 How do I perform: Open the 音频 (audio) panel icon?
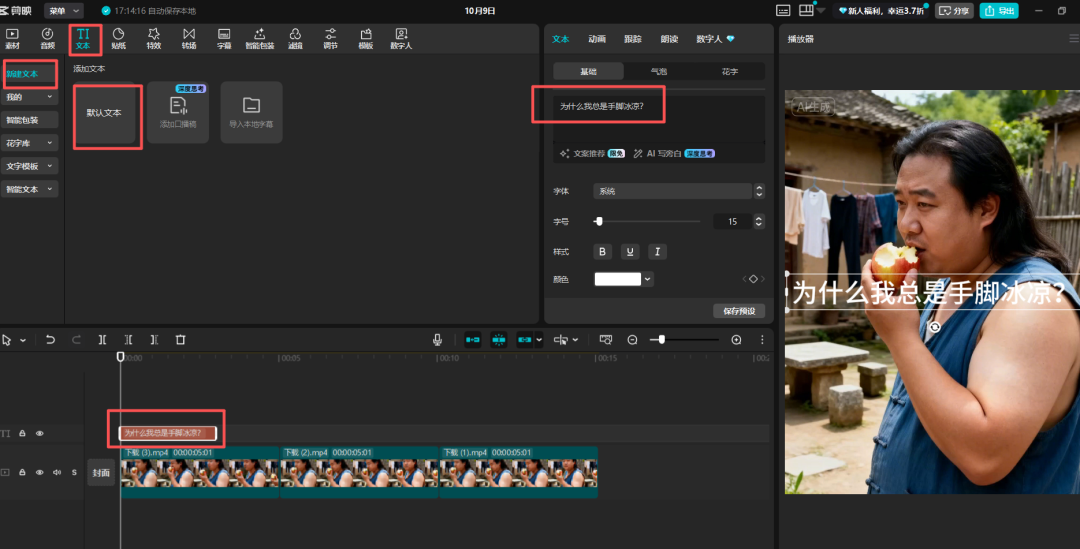(47, 38)
